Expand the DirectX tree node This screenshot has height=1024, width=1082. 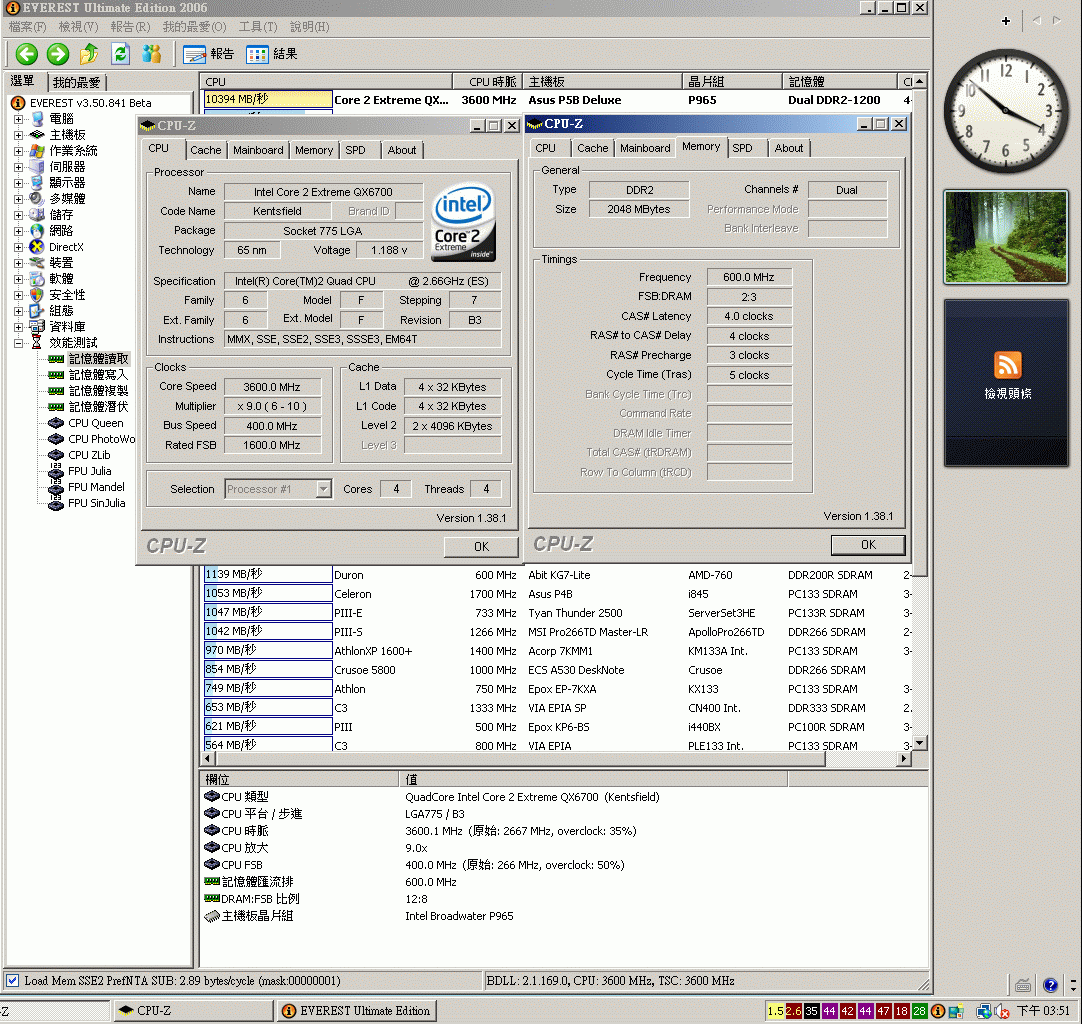19,247
